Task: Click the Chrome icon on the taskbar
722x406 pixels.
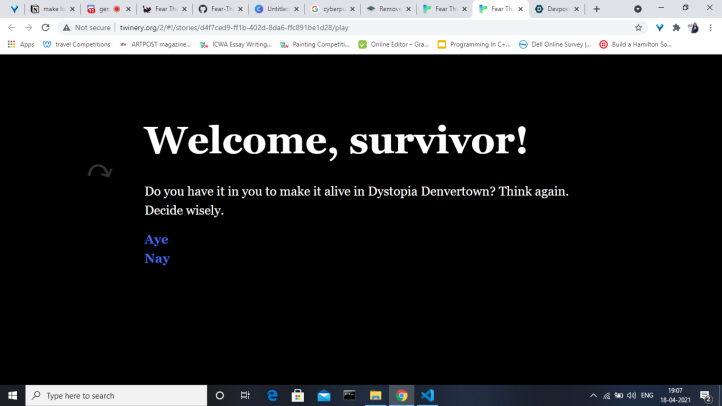Action: click(x=402, y=395)
